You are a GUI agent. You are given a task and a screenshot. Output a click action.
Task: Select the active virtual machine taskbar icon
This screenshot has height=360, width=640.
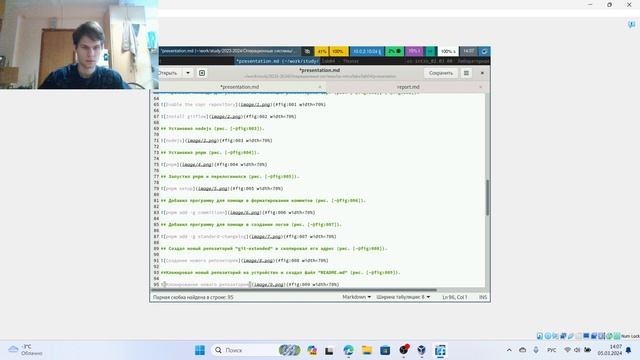(440, 350)
